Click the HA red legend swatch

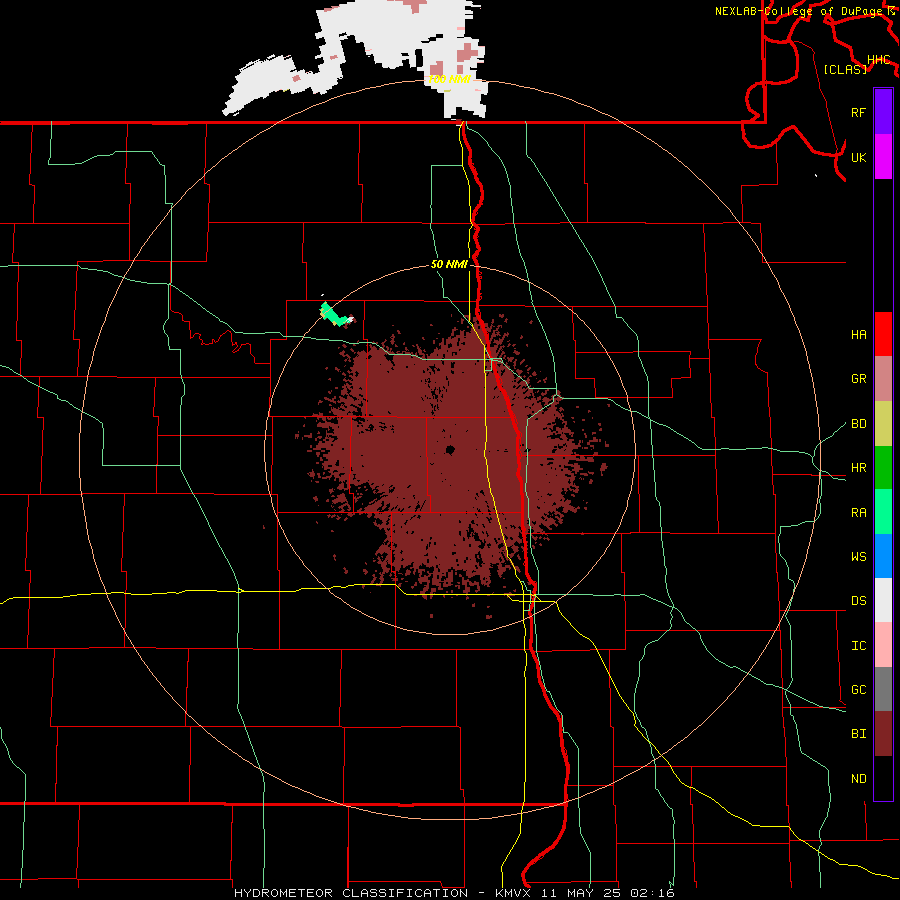(x=883, y=334)
